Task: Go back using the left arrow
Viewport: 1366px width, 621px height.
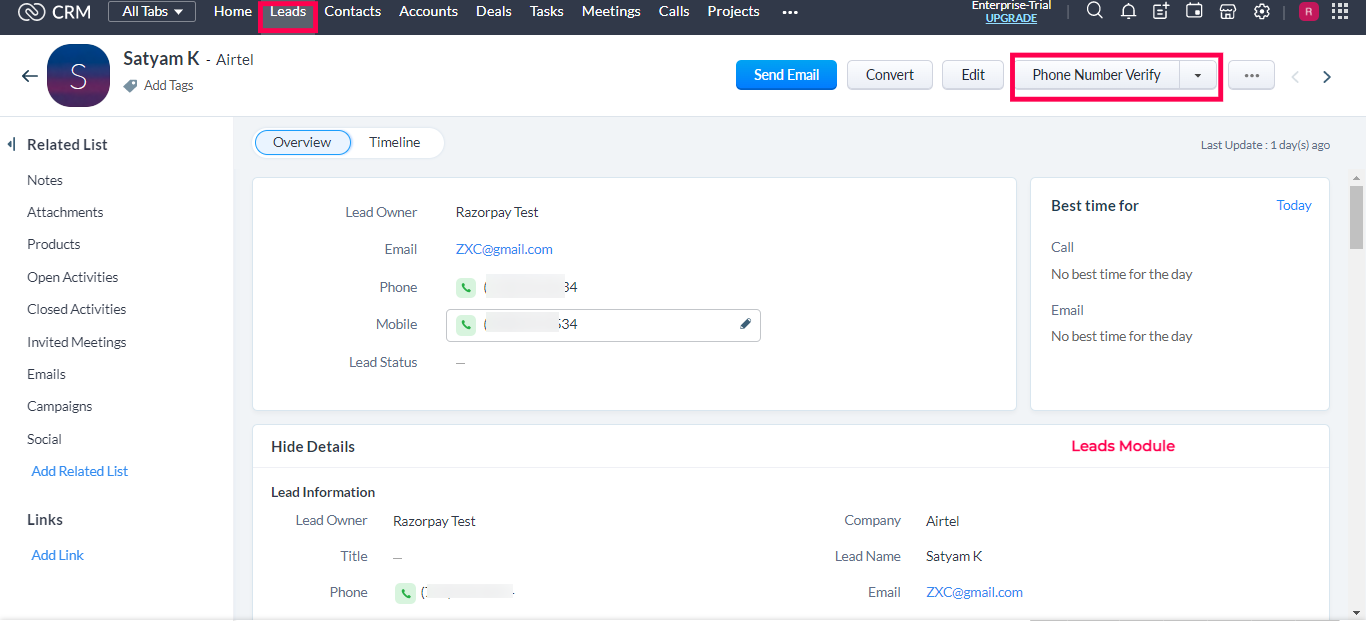Action: [29, 76]
